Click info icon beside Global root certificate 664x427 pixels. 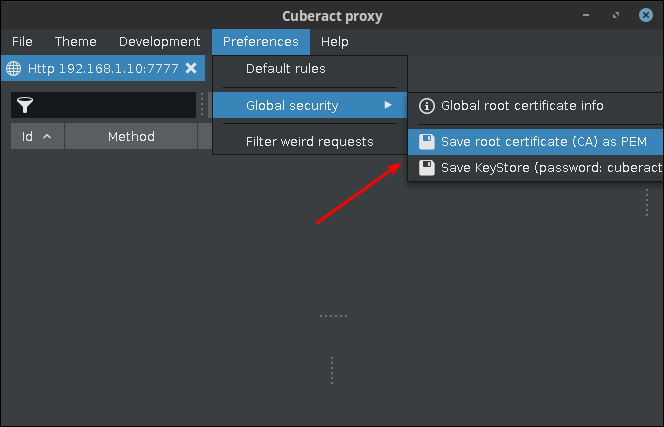click(426, 106)
